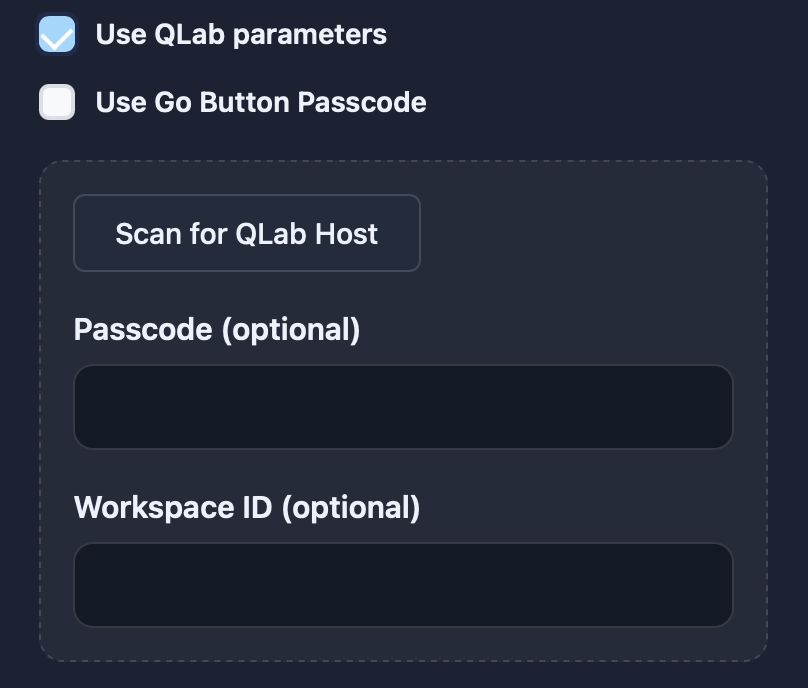Click the checkmark icon beside QLab parameters
The height and width of the screenshot is (688, 808).
(x=57, y=35)
